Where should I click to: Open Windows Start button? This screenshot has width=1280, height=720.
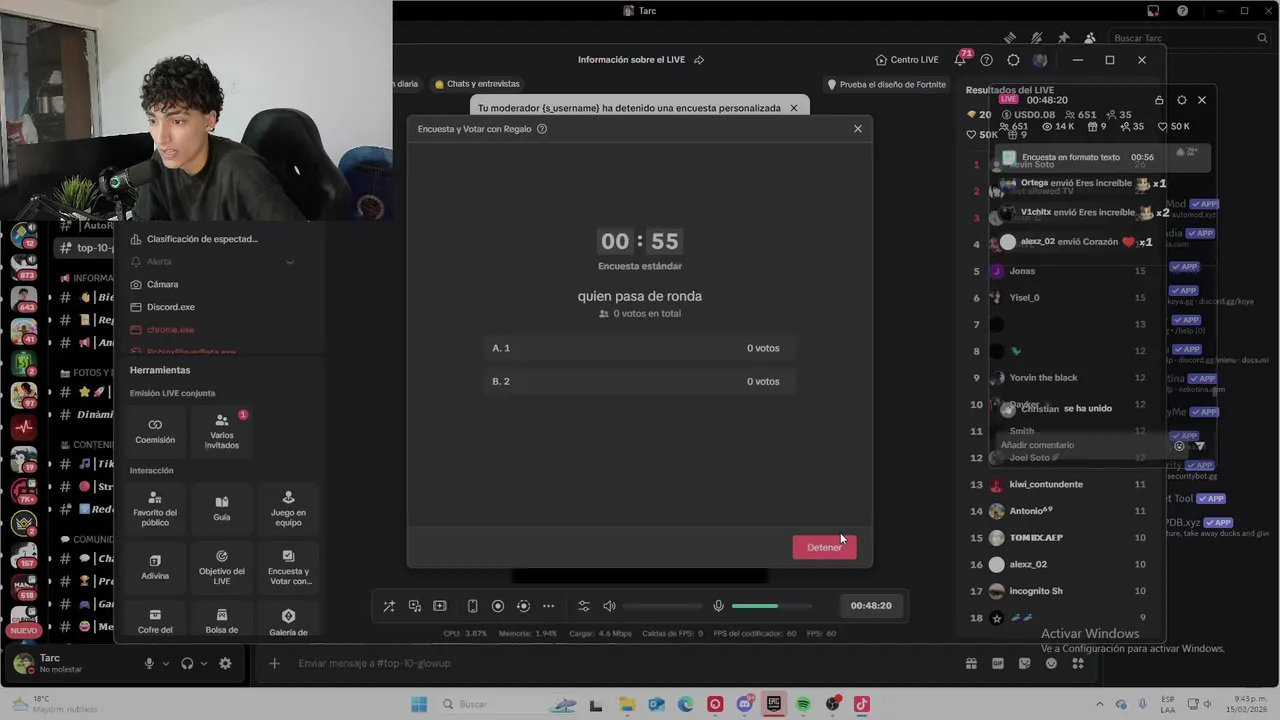tap(419, 704)
